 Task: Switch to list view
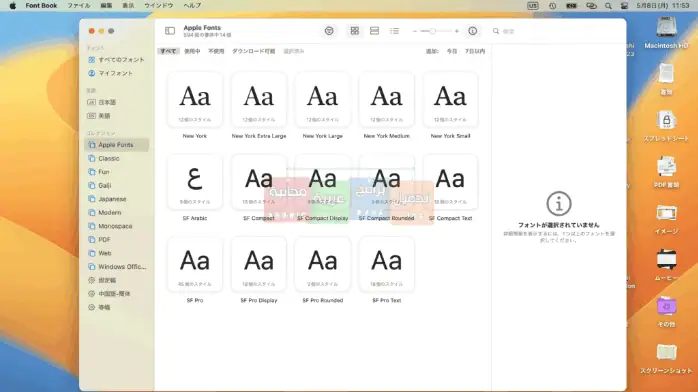tap(394, 31)
